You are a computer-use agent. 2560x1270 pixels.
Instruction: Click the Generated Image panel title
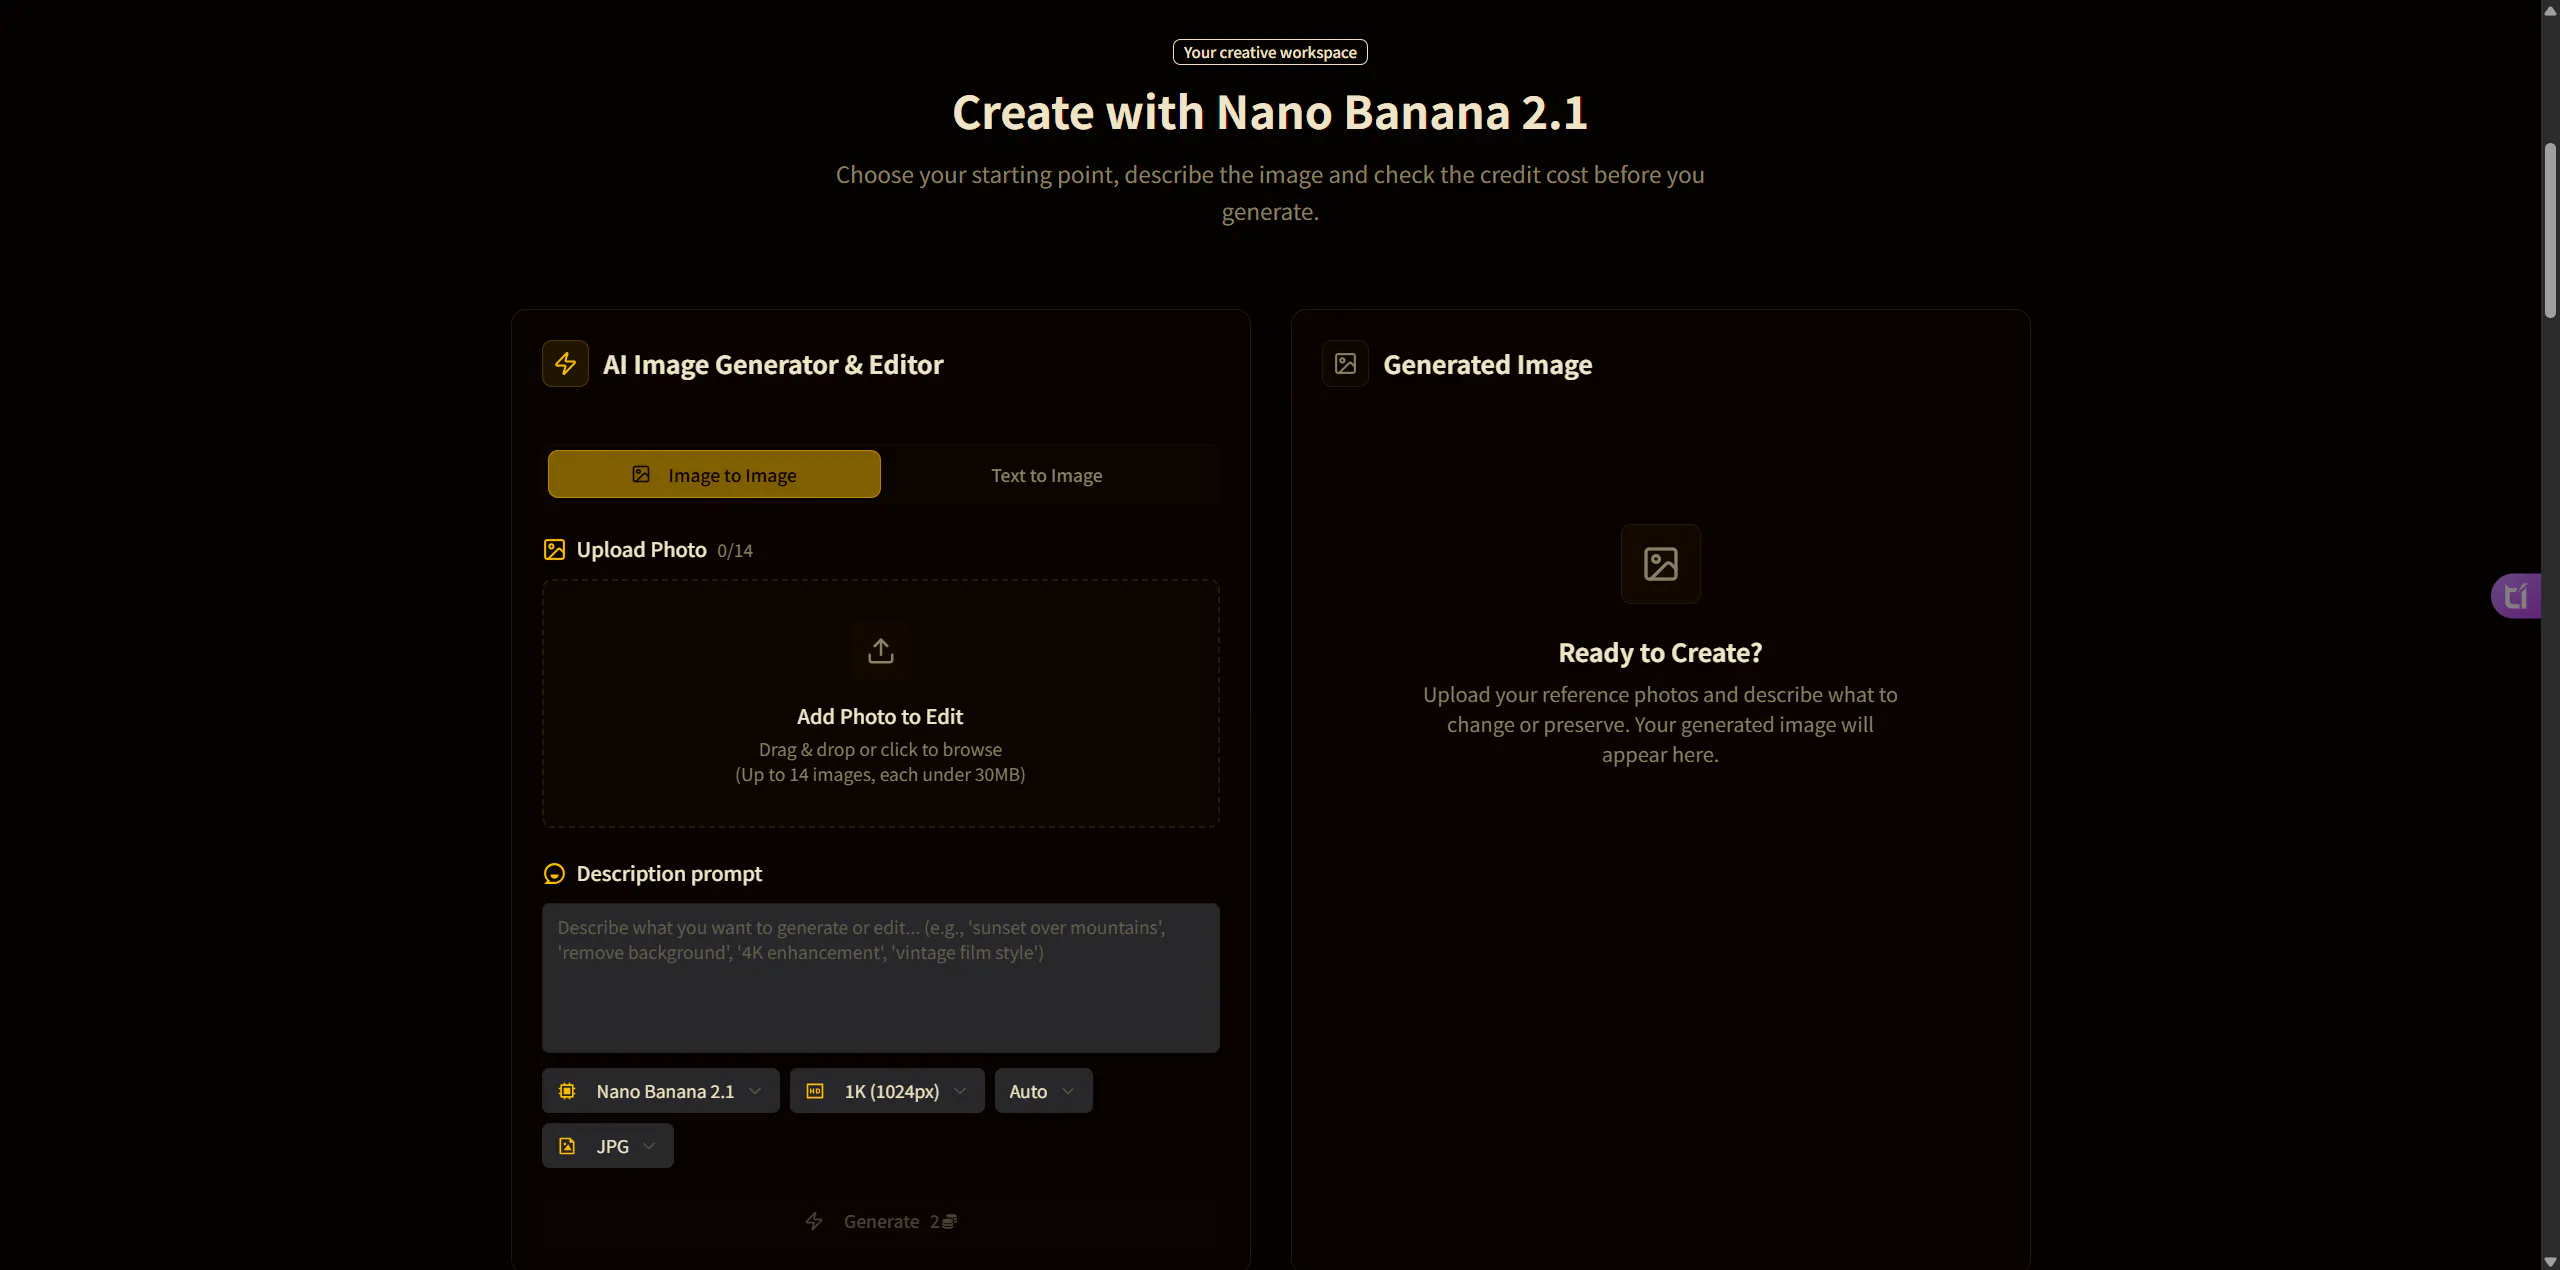1487,365
